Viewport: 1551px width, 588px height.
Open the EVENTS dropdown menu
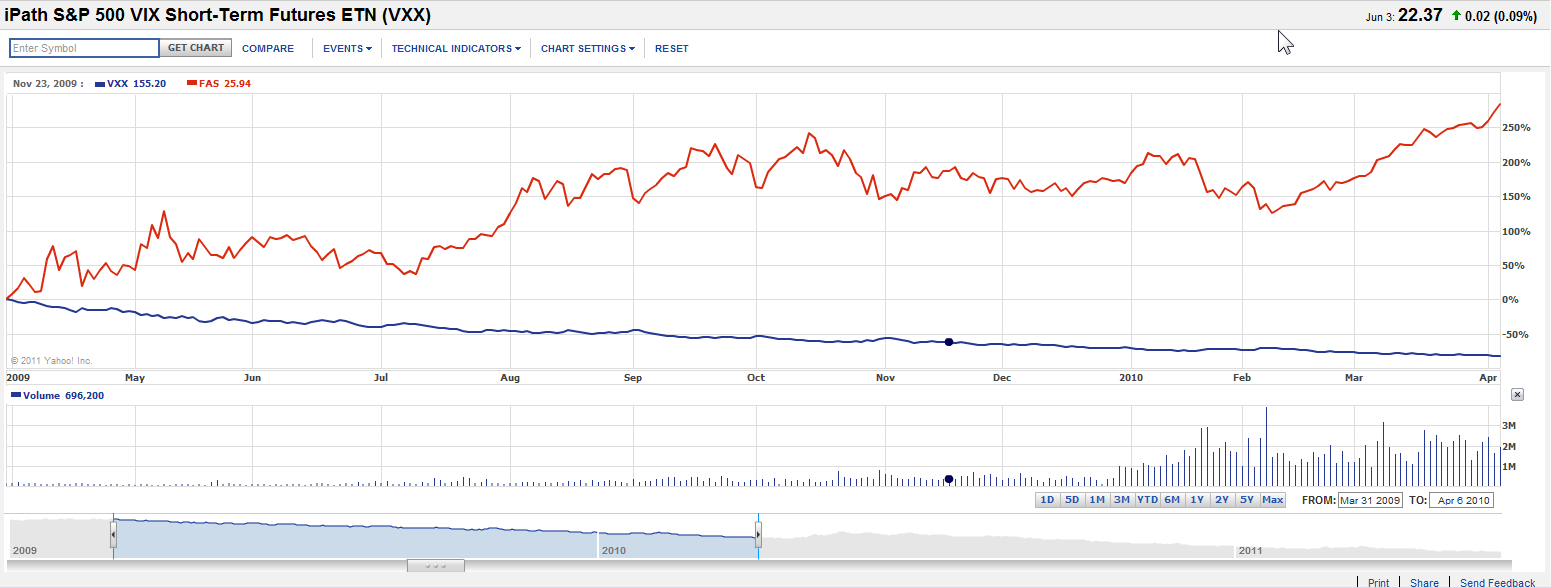[347, 48]
